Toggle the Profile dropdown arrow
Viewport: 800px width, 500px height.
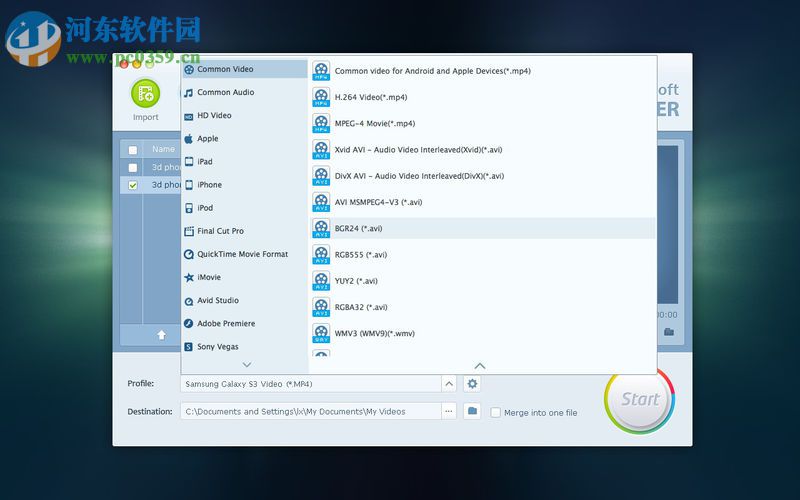pos(449,384)
